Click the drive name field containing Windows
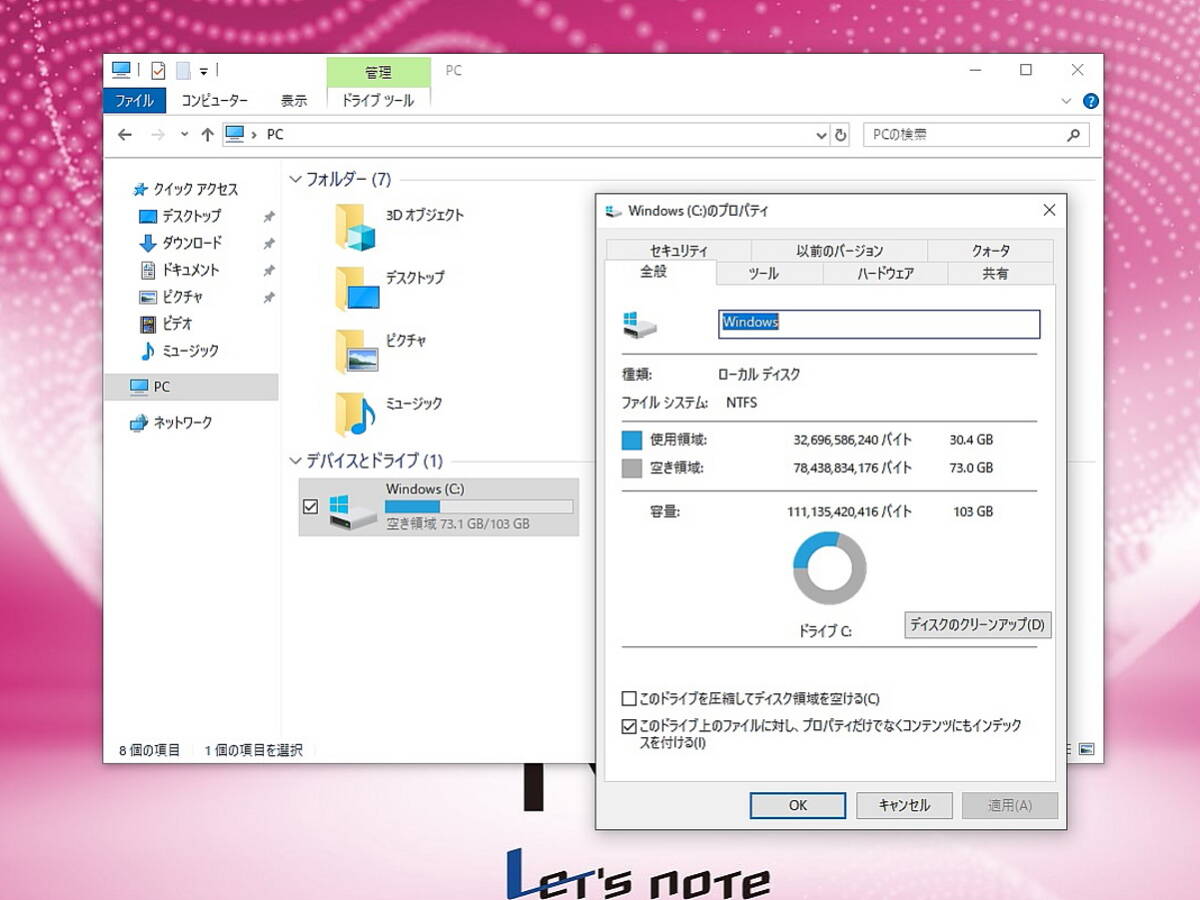1200x900 pixels. (879, 323)
